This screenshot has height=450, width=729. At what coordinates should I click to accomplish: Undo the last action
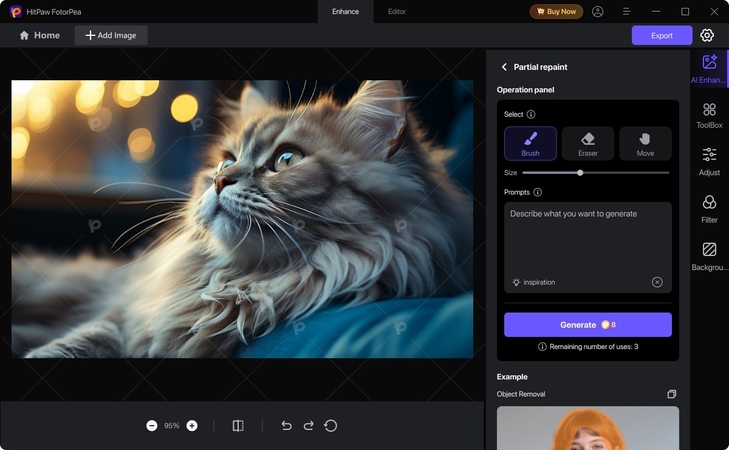coord(286,426)
